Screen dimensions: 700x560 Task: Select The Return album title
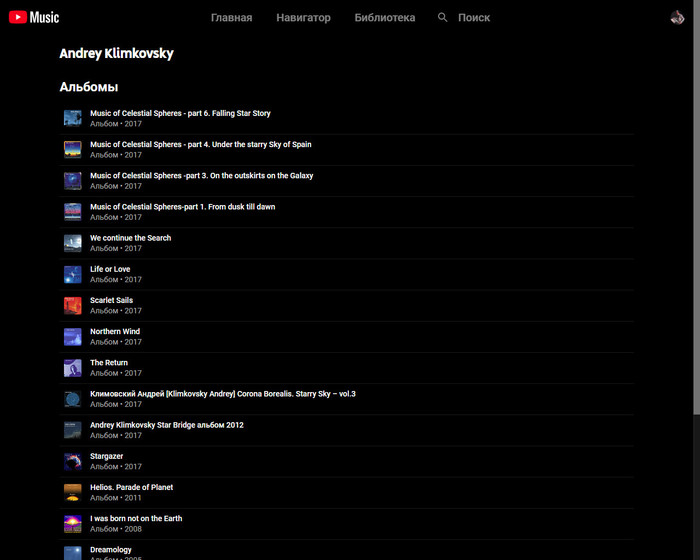[109, 363]
